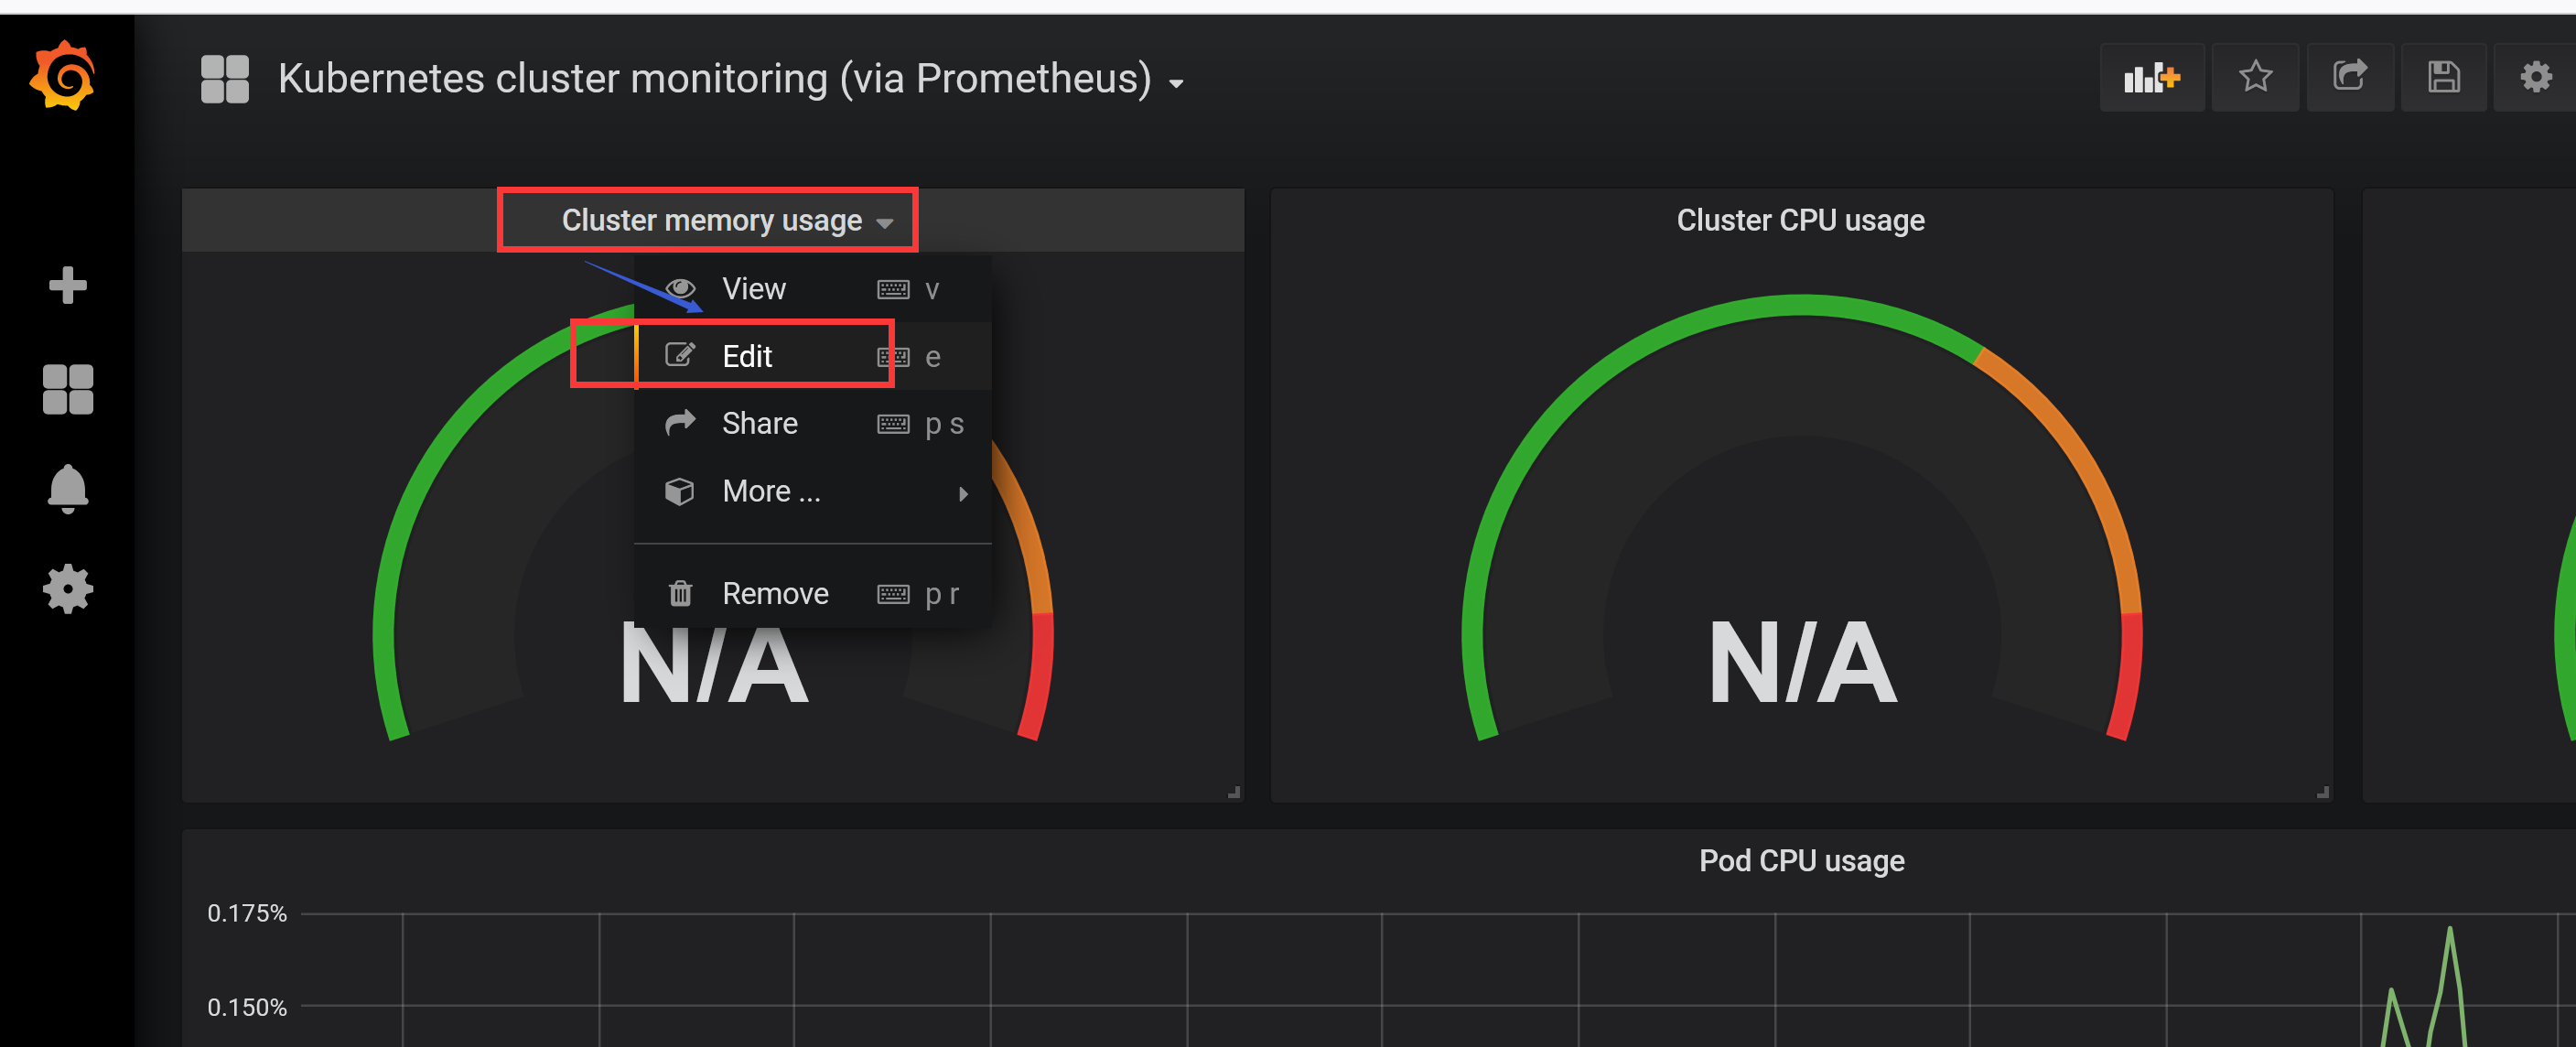Select View from the panel menu
2576x1047 pixels.
tap(753, 289)
